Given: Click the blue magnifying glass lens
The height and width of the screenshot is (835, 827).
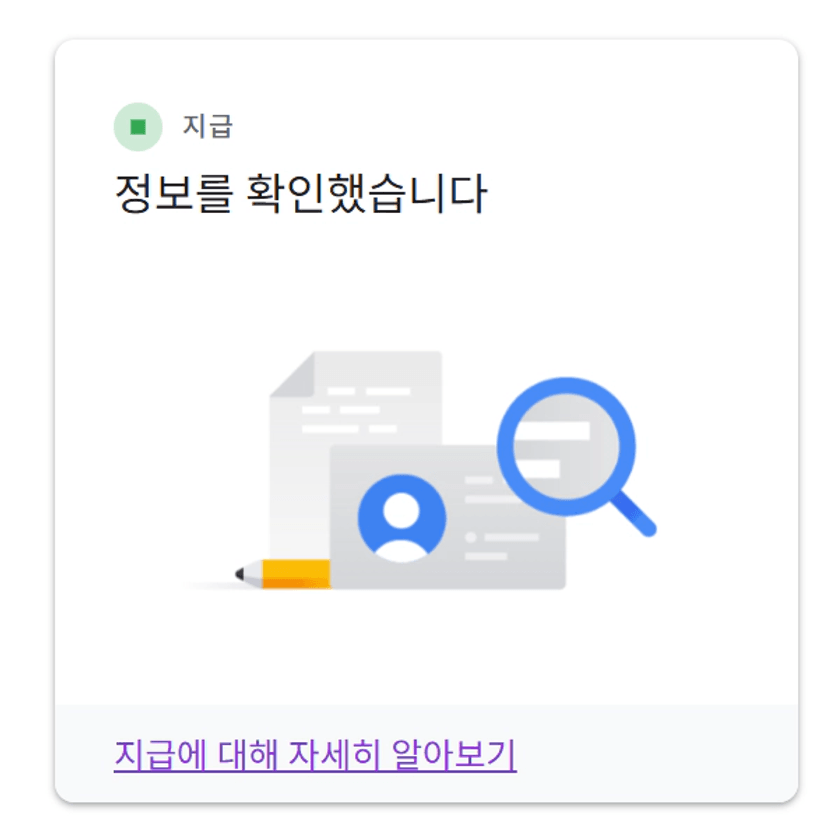Looking at the screenshot, I should [x=566, y=446].
